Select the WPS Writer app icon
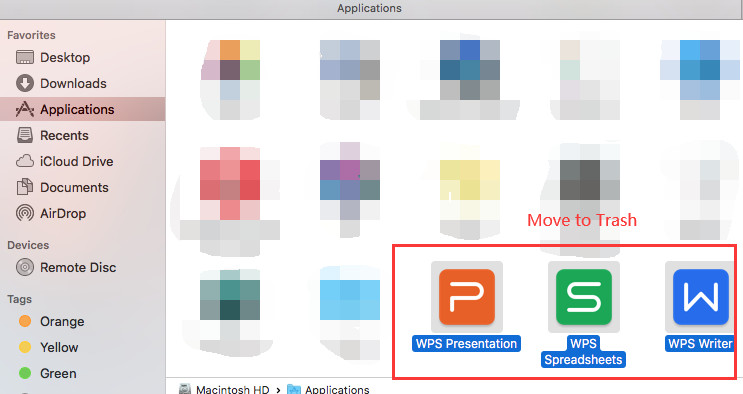743x394 pixels. tap(700, 297)
